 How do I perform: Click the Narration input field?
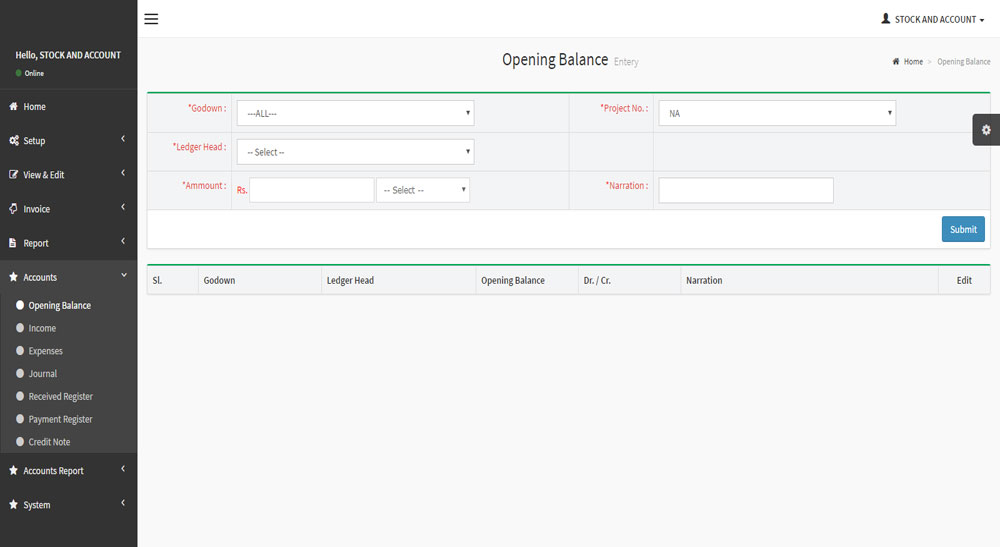[746, 190]
